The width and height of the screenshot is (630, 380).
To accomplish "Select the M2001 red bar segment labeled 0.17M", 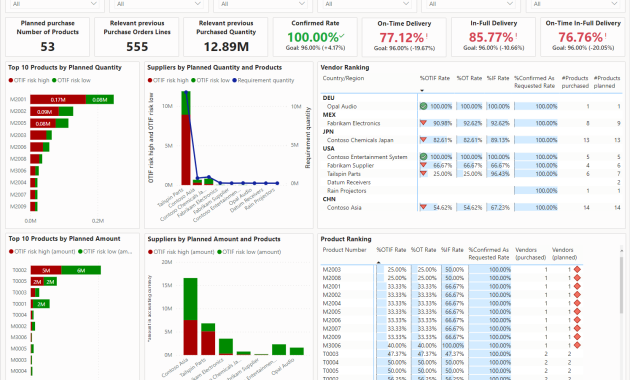I will [58, 99].
